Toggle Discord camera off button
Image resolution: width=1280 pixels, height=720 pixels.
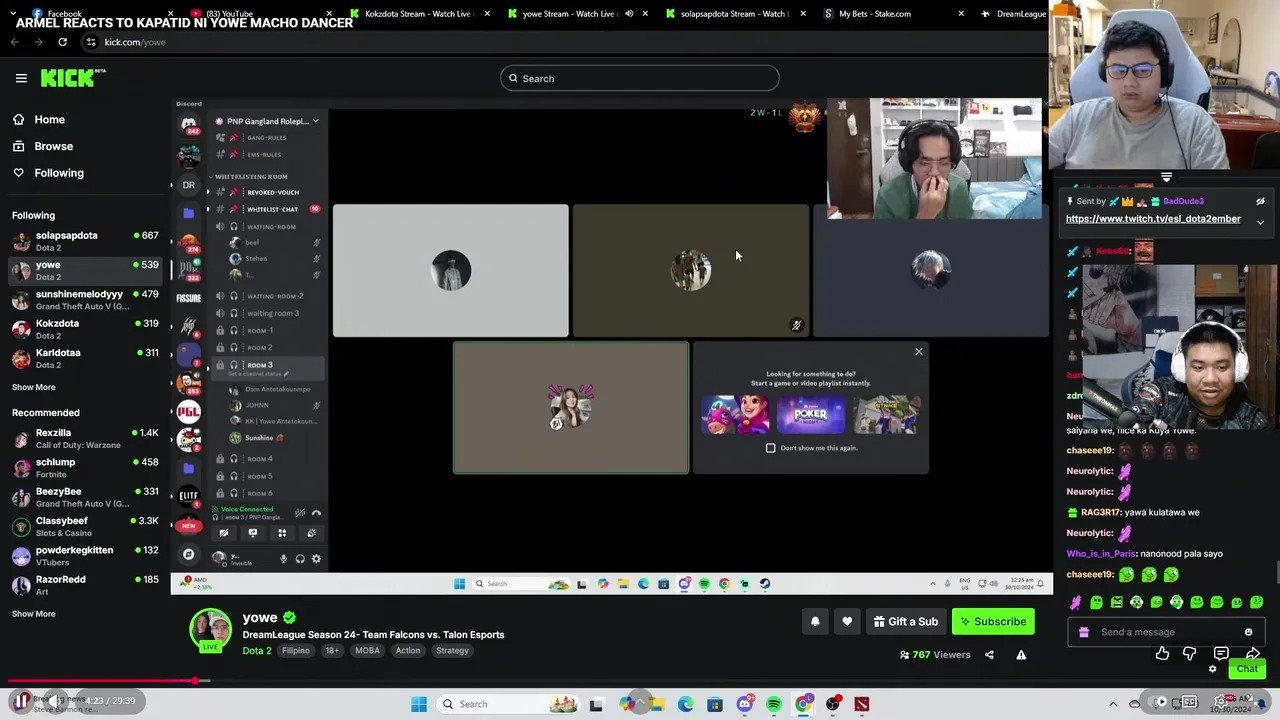(224, 533)
